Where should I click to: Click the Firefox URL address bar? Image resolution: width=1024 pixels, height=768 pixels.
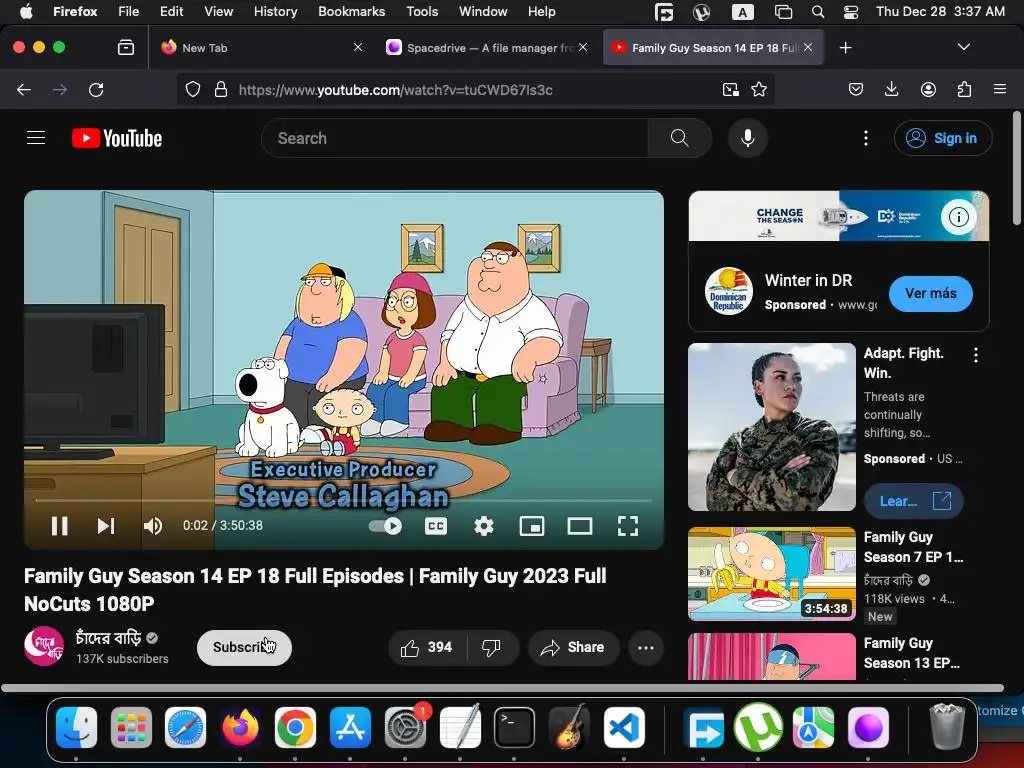(x=475, y=89)
